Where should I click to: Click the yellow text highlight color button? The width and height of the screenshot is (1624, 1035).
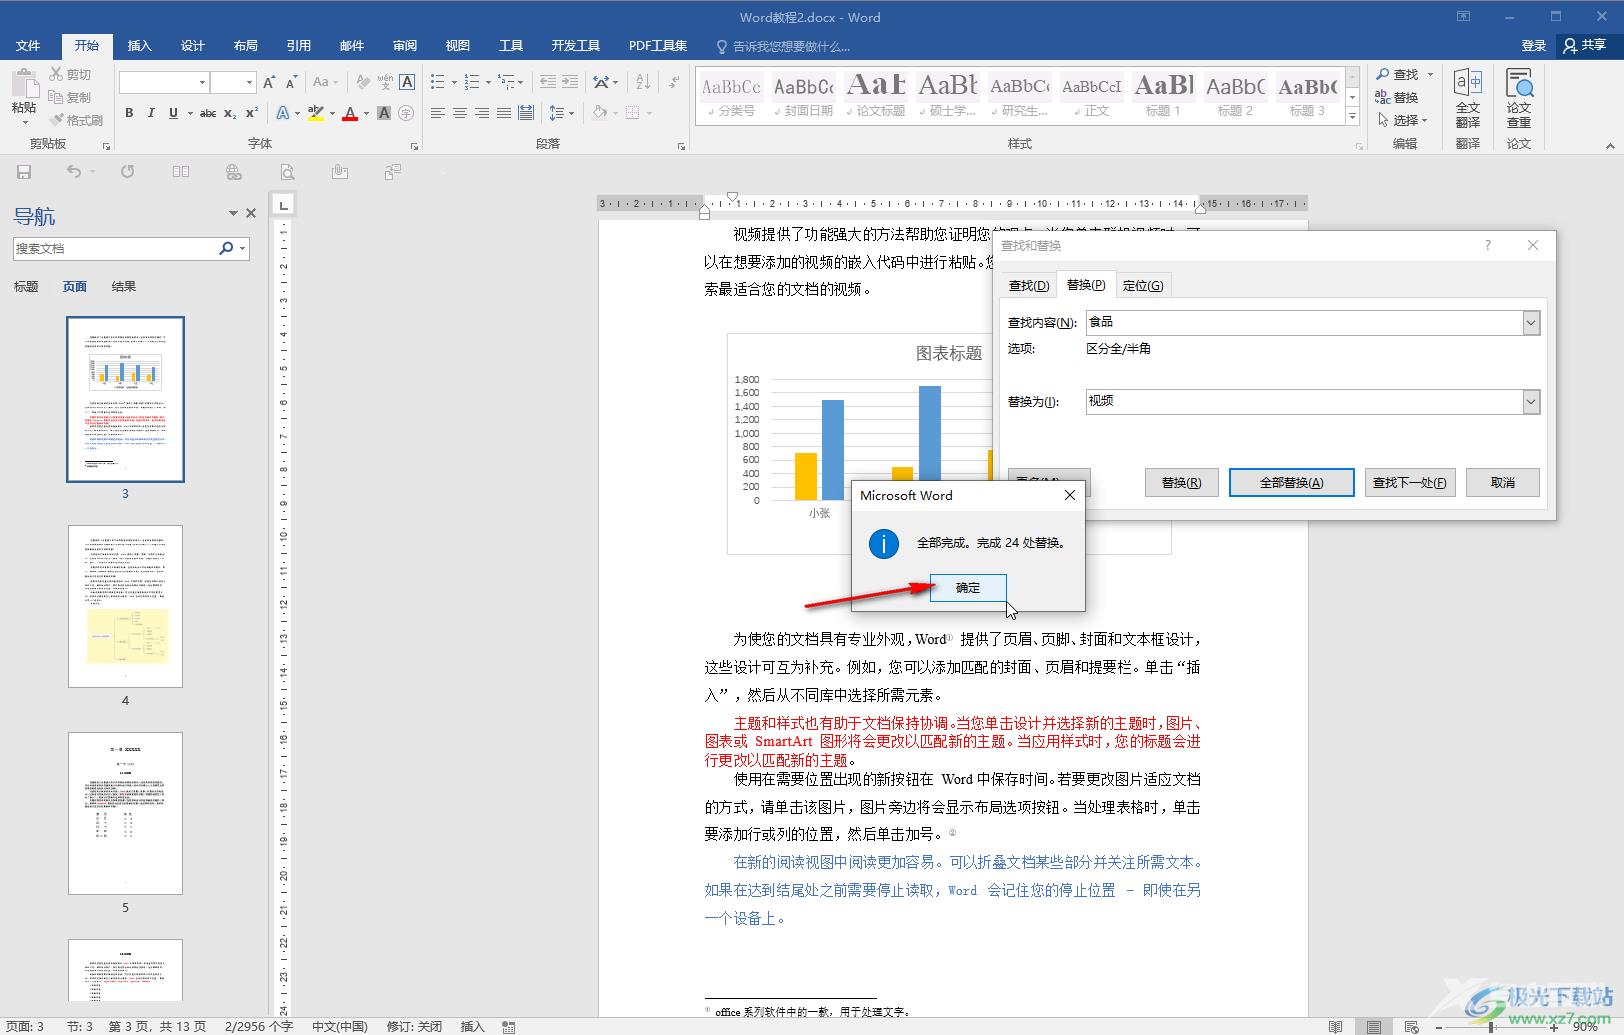pos(316,113)
